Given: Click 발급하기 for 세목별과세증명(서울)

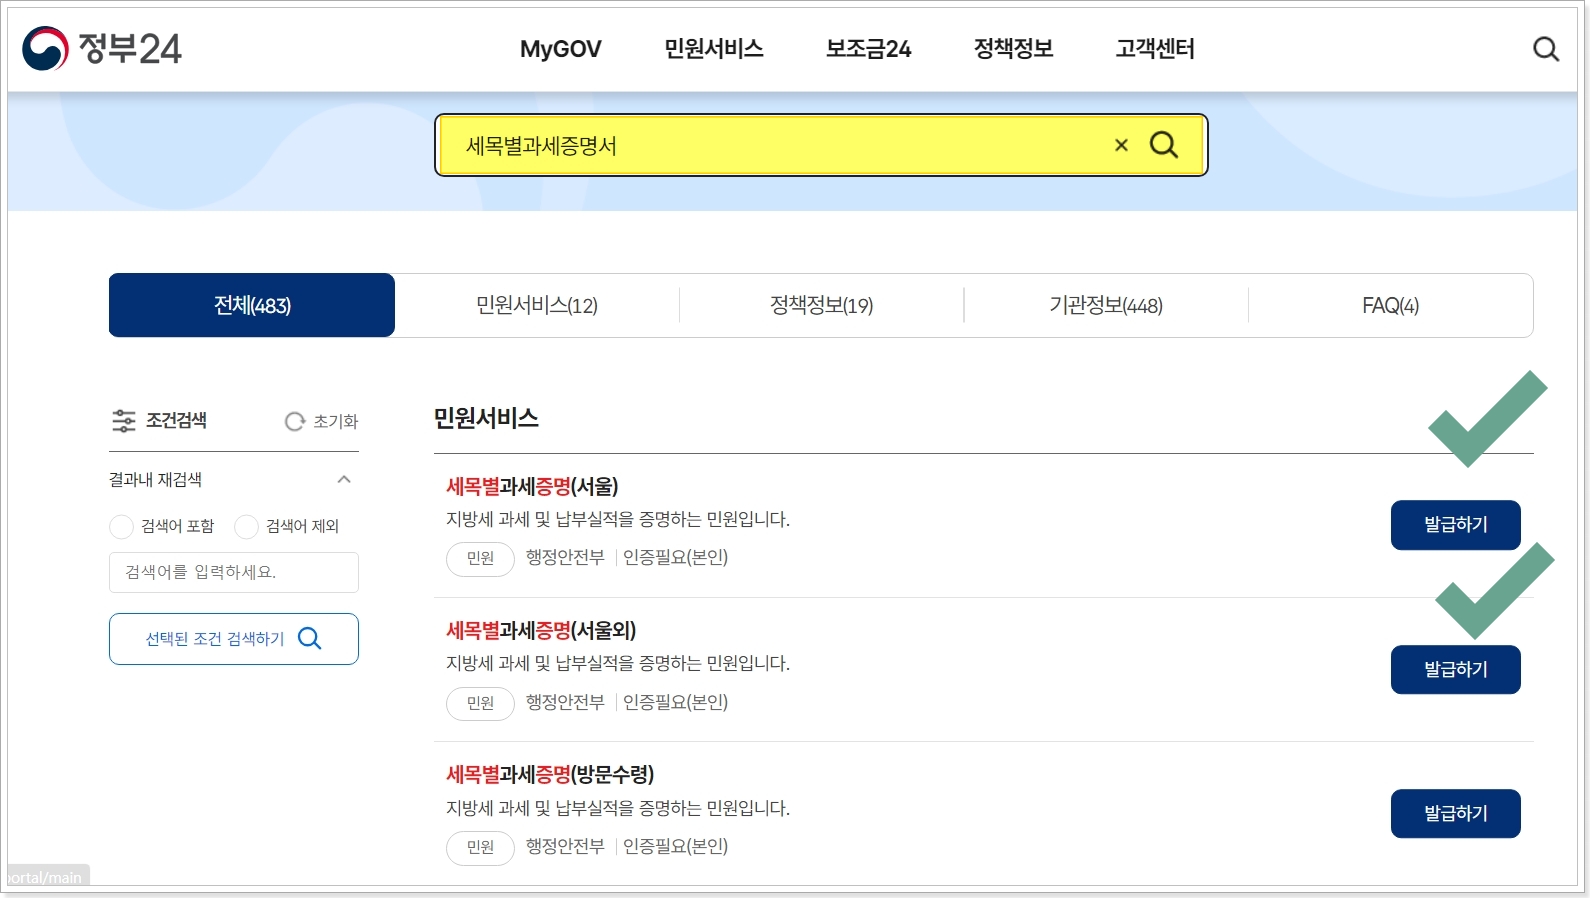Looking at the screenshot, I should (1455, 525).
